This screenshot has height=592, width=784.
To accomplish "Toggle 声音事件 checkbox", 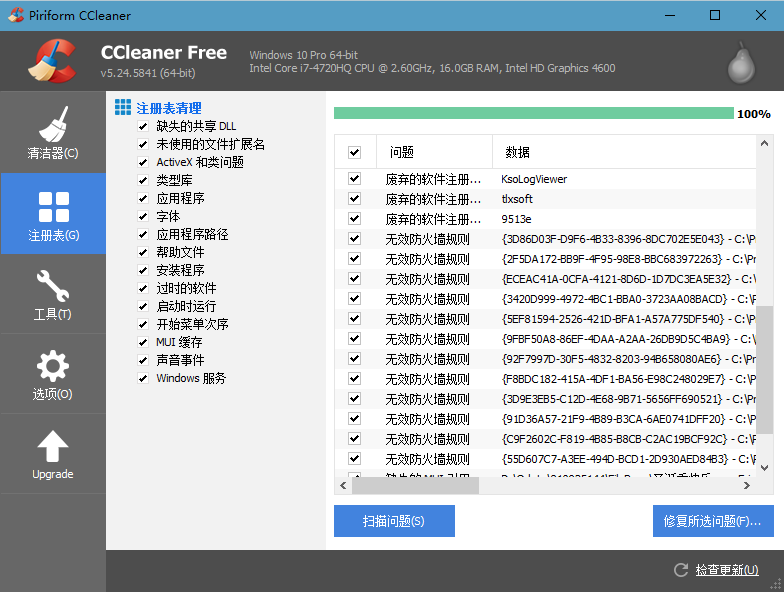I will [143, 360].
